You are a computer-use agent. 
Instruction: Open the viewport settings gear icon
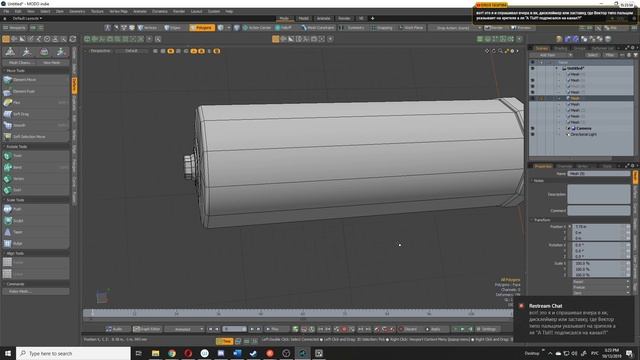pyautogui.click(x=512, y=51)
